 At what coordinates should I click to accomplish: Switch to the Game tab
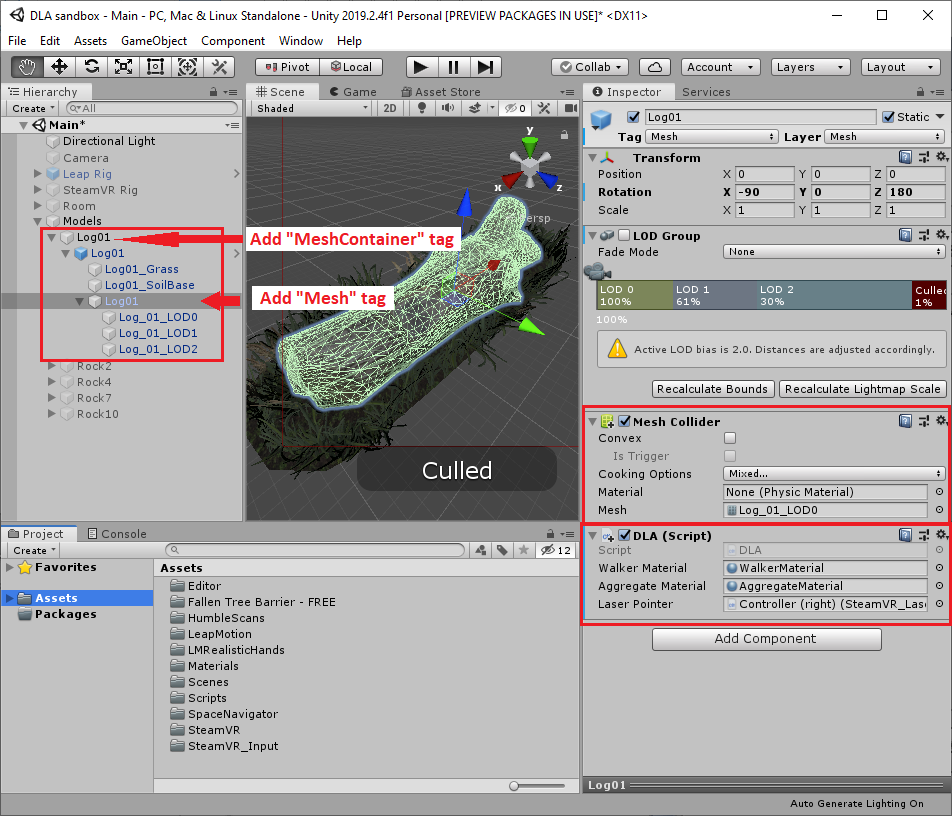pyautogui.click(x=353, y=92)
